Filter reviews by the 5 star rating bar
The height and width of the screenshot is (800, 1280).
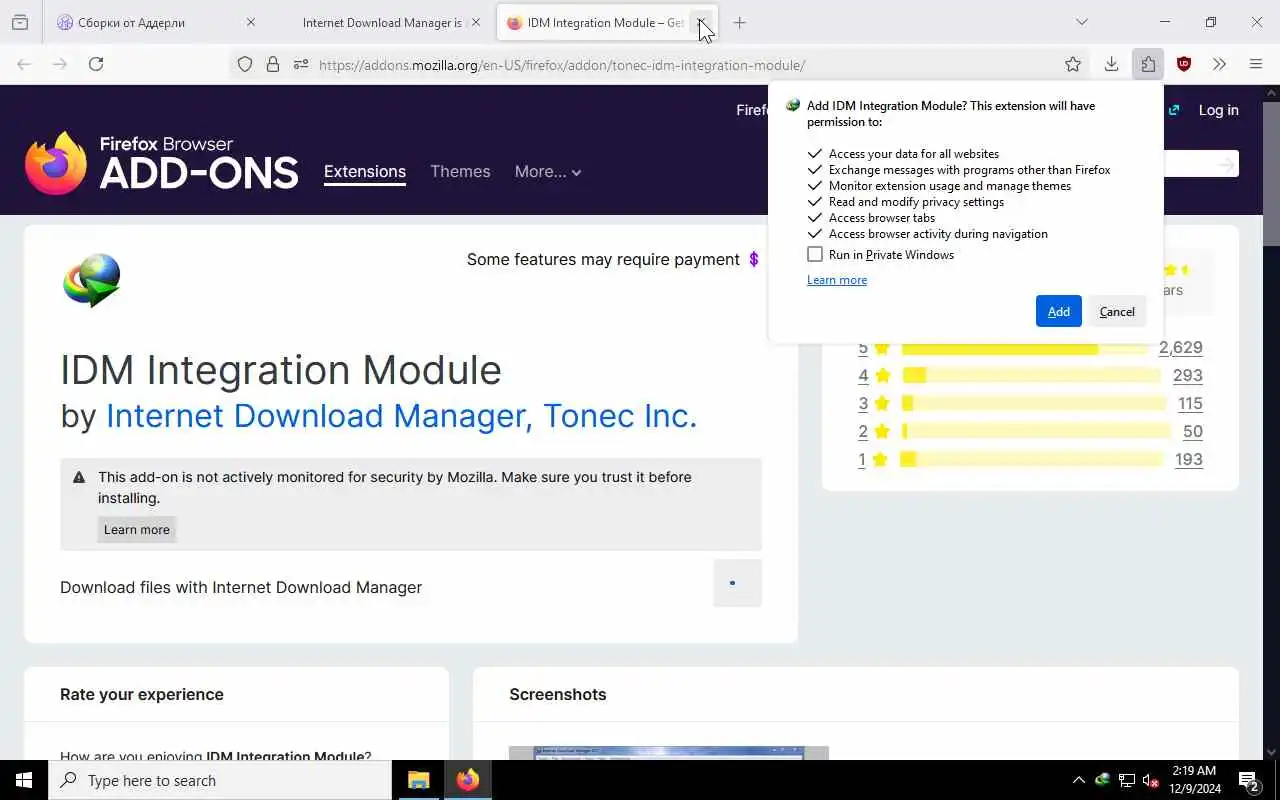(1025, 348)
